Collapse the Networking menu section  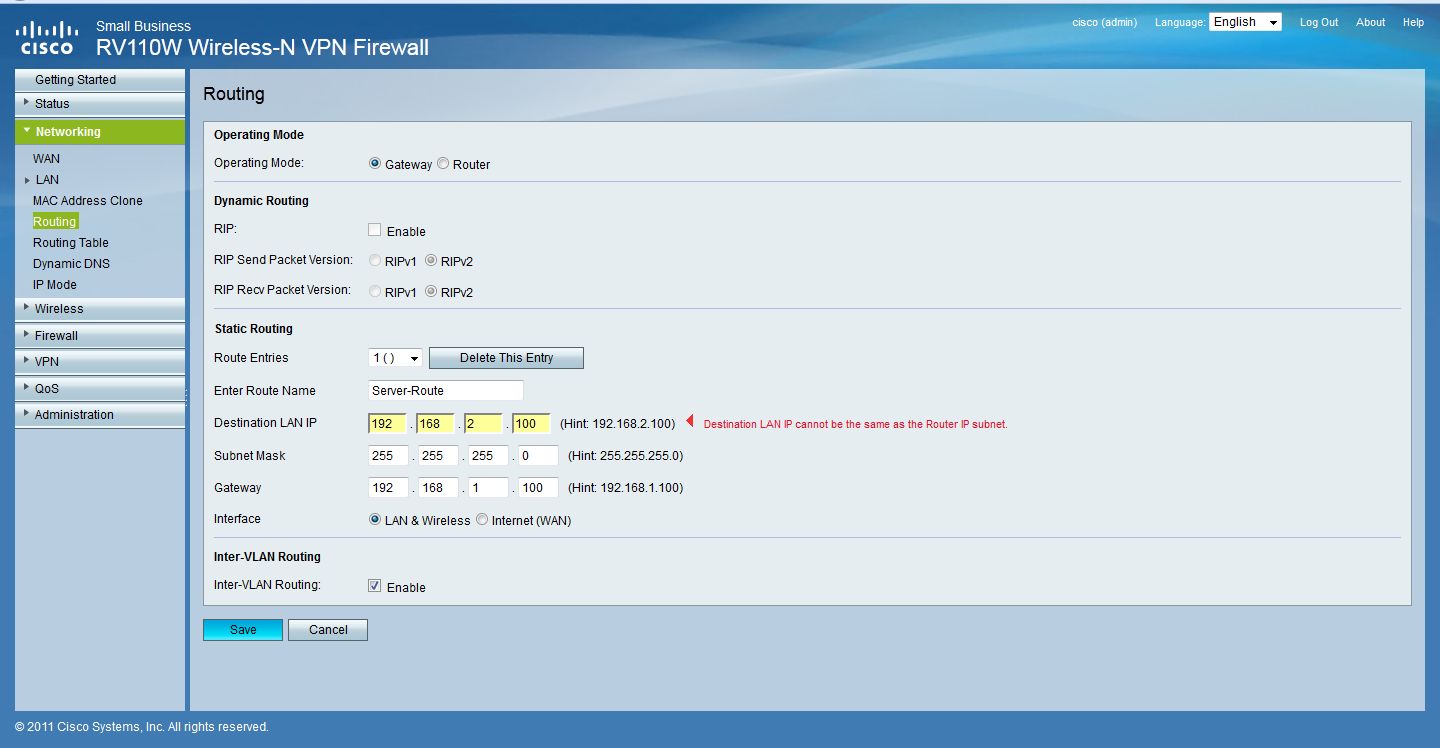coord(100,132)
